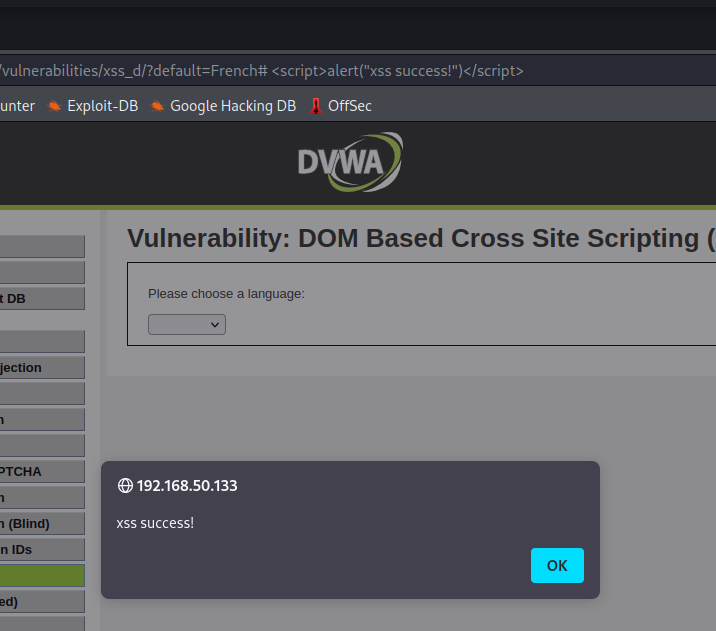Screen dimensions: 716x631
Task: Open the Exploit-DB bookmark
Action: [93, 106]
